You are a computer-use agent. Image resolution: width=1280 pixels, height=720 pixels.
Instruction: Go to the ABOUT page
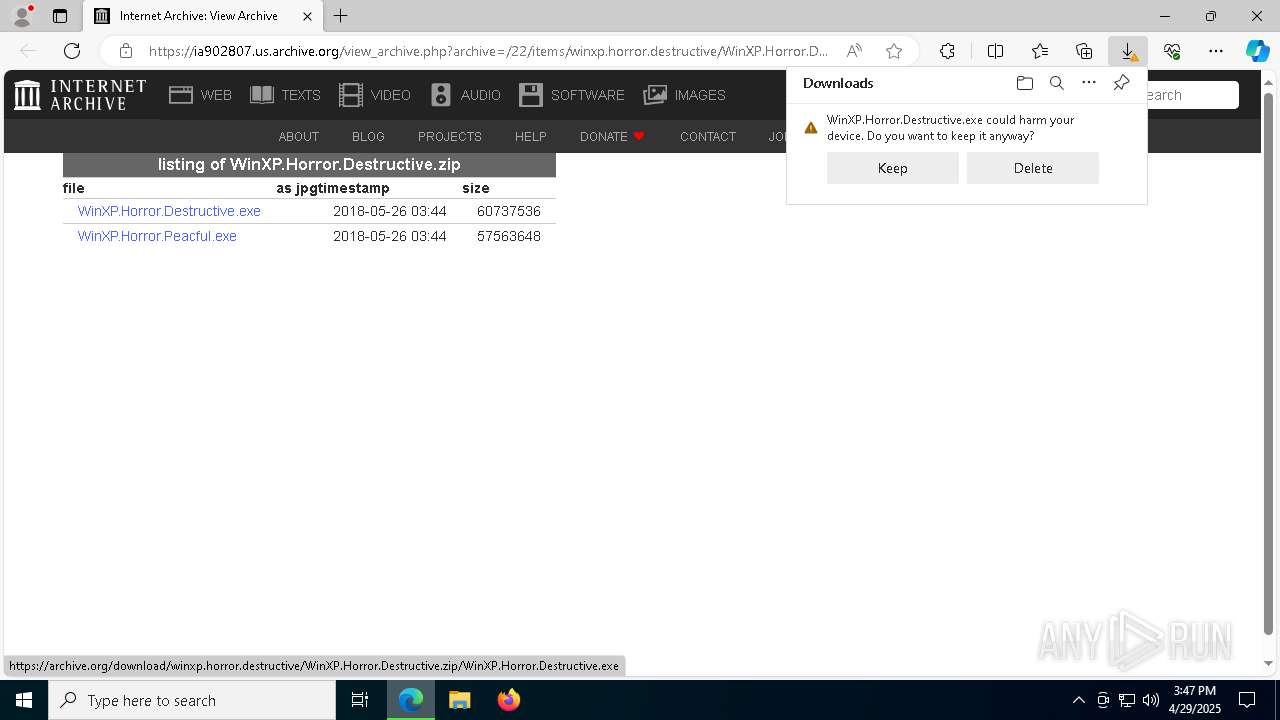pos(298,137)
